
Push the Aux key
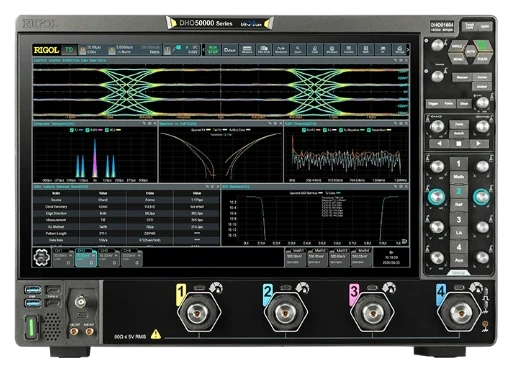point(459,260)
